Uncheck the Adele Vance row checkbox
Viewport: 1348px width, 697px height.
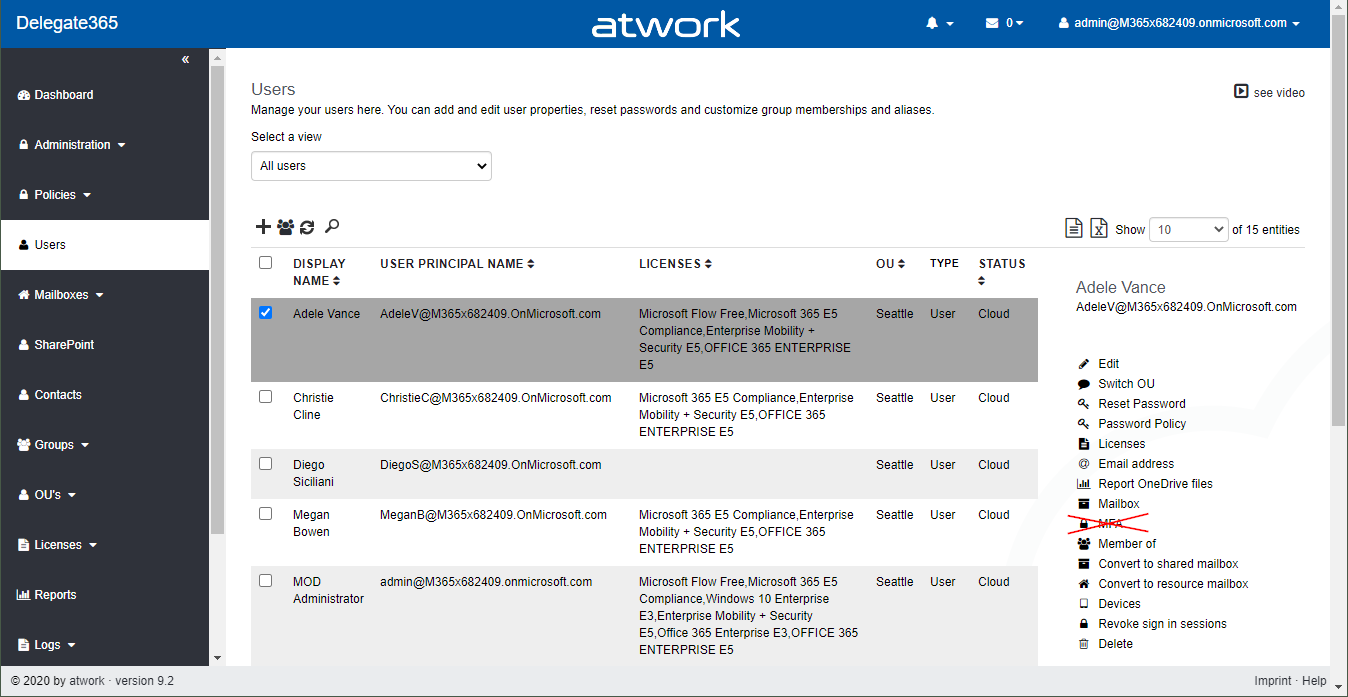click(265, 312)
